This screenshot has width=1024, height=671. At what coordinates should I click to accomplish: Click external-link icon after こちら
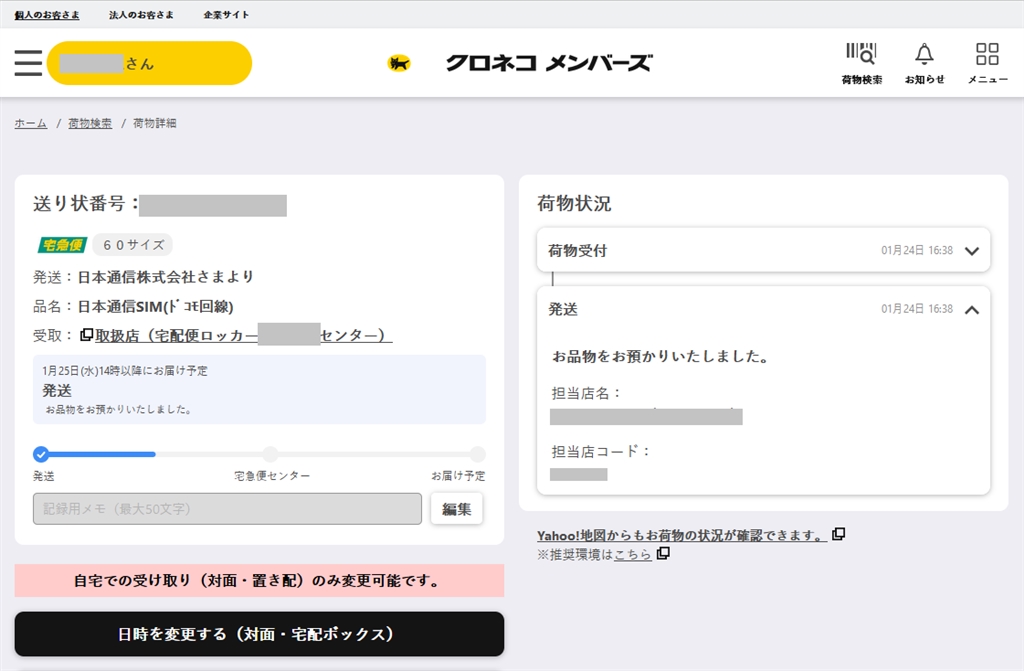tap(663, 553)
